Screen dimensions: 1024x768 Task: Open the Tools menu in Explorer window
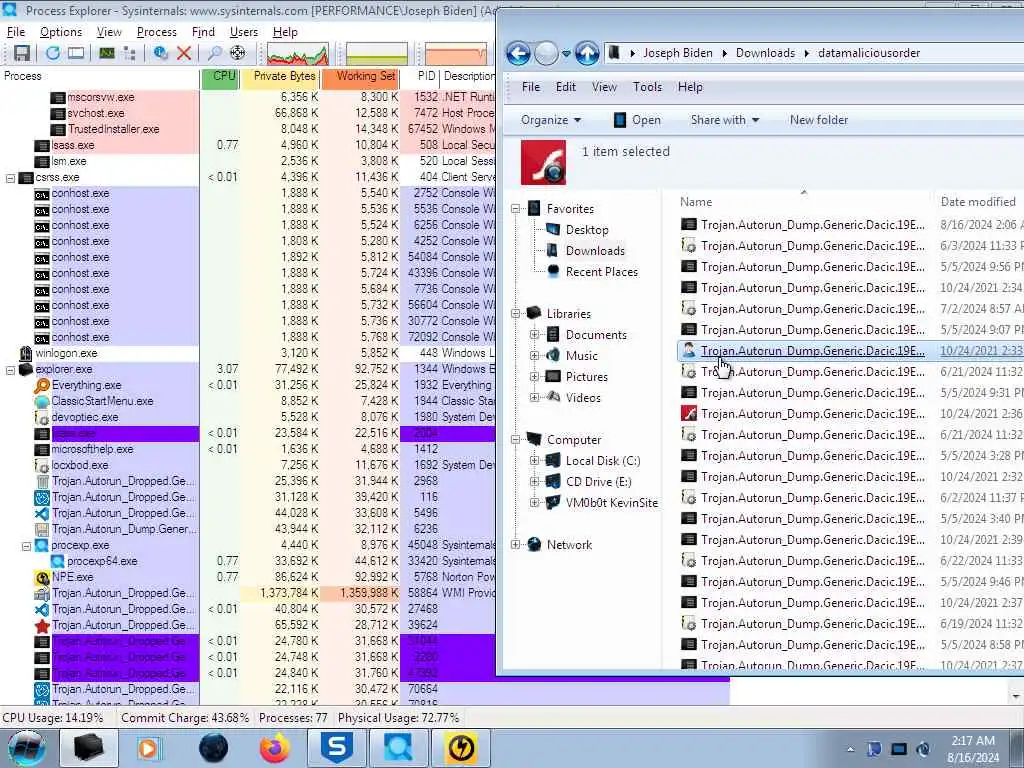tap(647, 87)
